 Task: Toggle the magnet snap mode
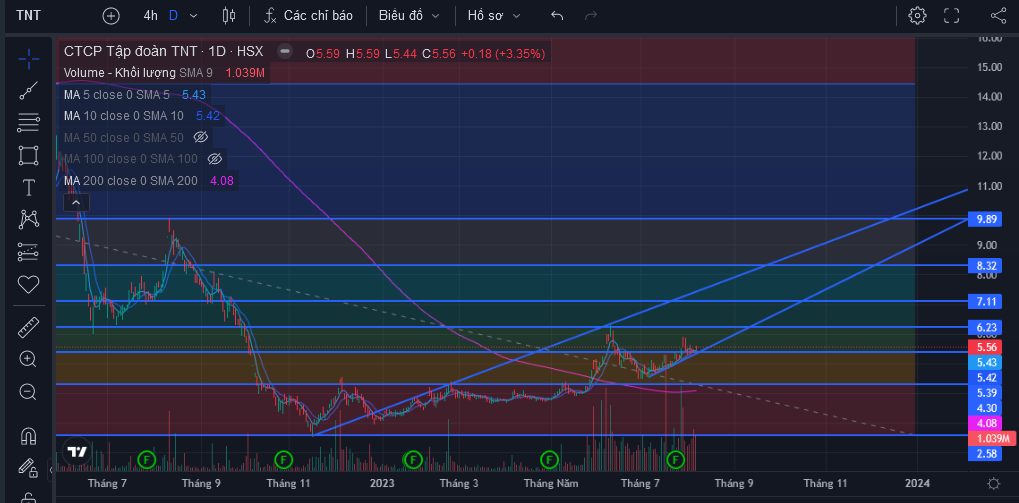pyautogui.click(x=29, y=435)
